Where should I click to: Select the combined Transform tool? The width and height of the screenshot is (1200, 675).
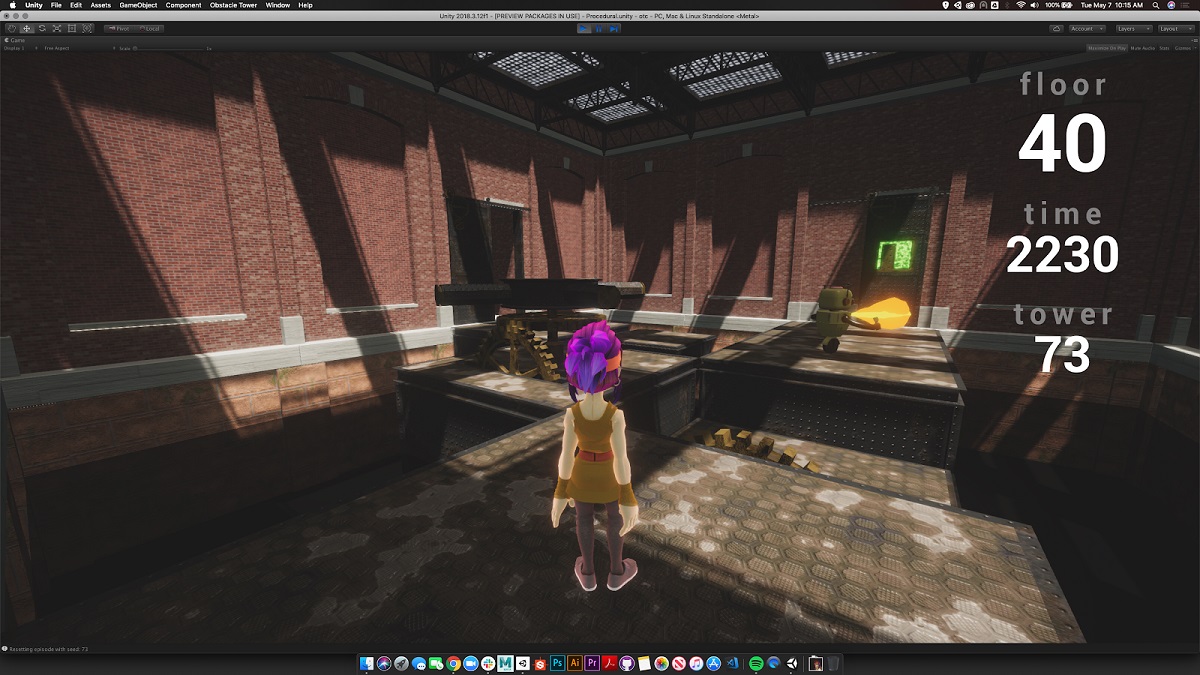click(87, 28)
